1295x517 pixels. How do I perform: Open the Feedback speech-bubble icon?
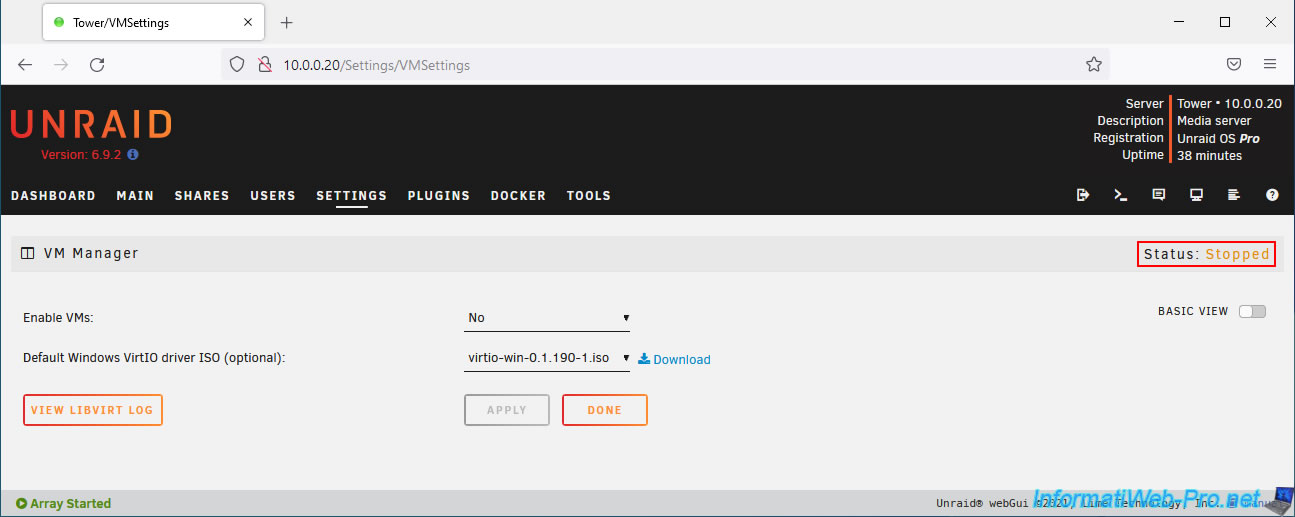(1158, 196)
